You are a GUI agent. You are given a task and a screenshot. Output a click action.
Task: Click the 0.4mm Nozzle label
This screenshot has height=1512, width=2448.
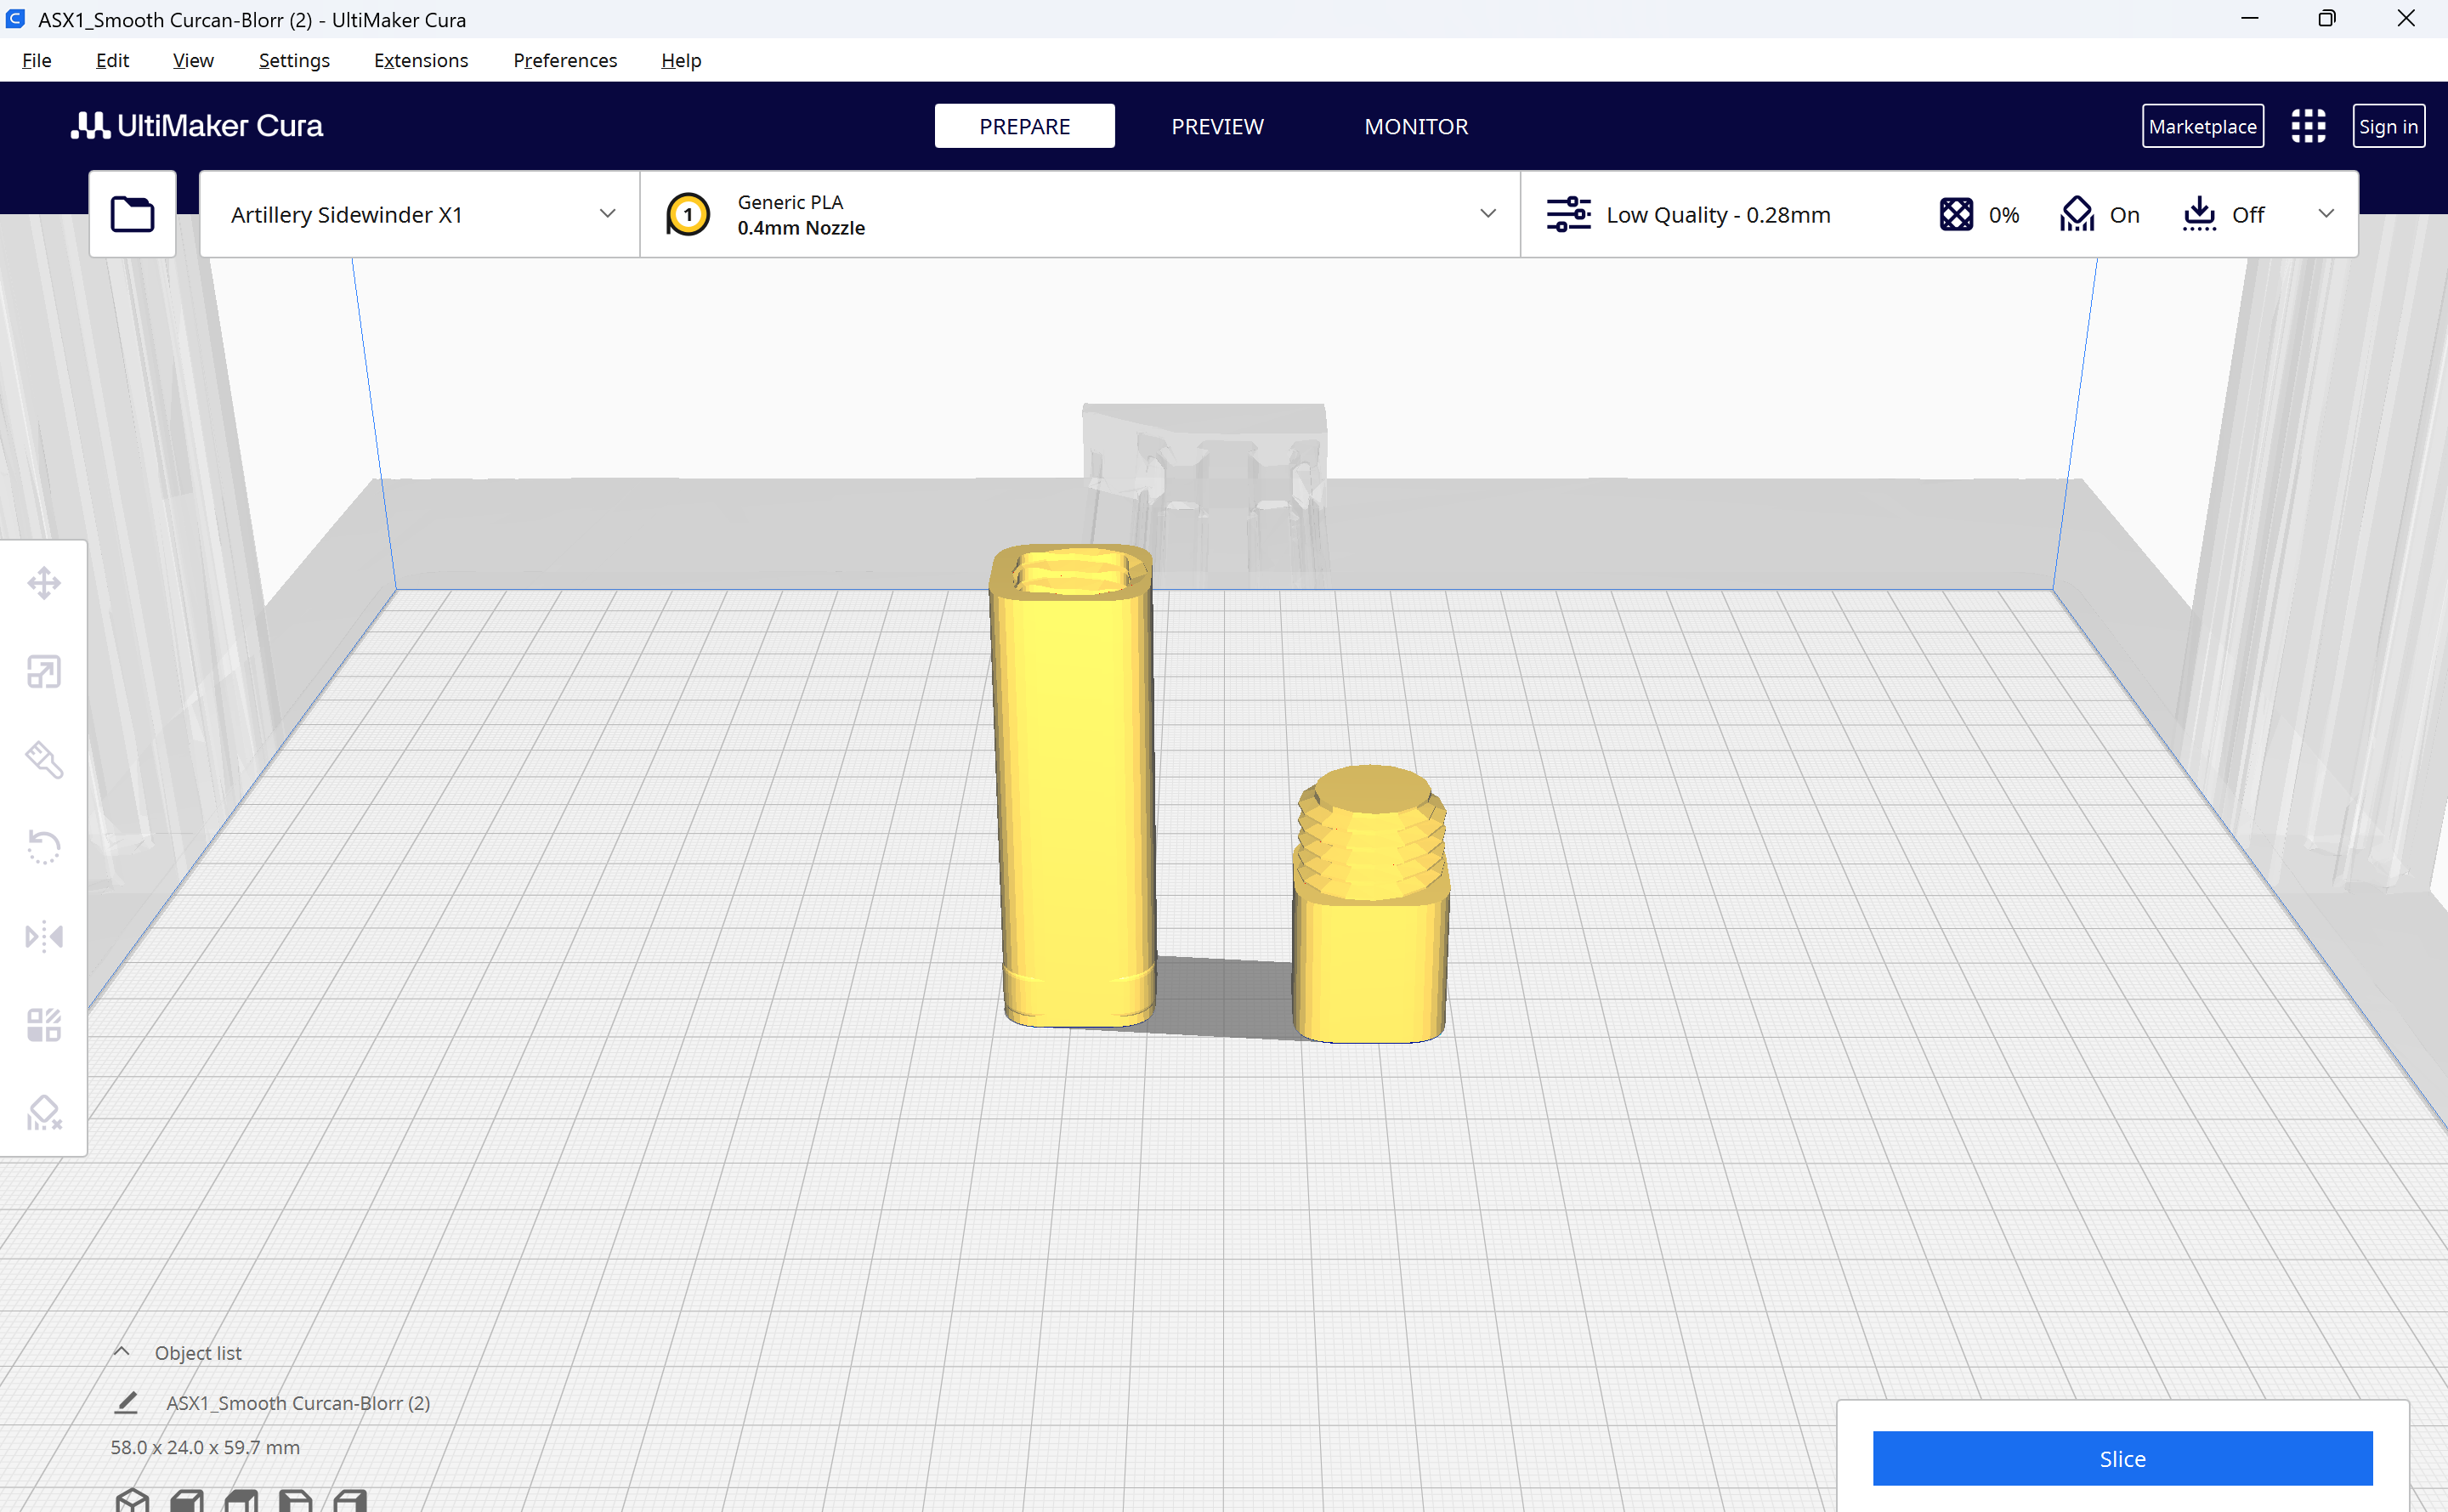801,228
